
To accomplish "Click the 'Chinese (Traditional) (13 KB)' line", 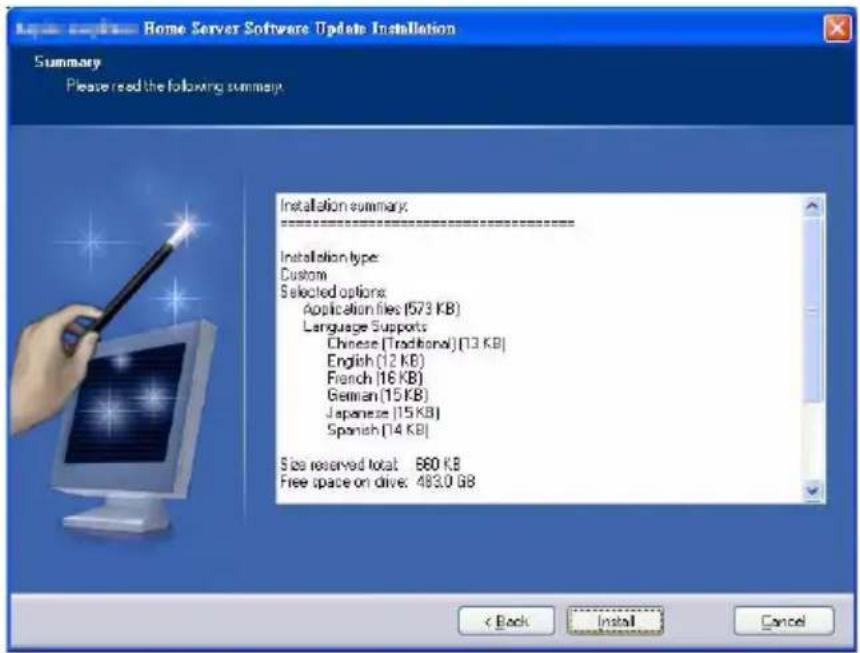I will [x=416, y=344].
